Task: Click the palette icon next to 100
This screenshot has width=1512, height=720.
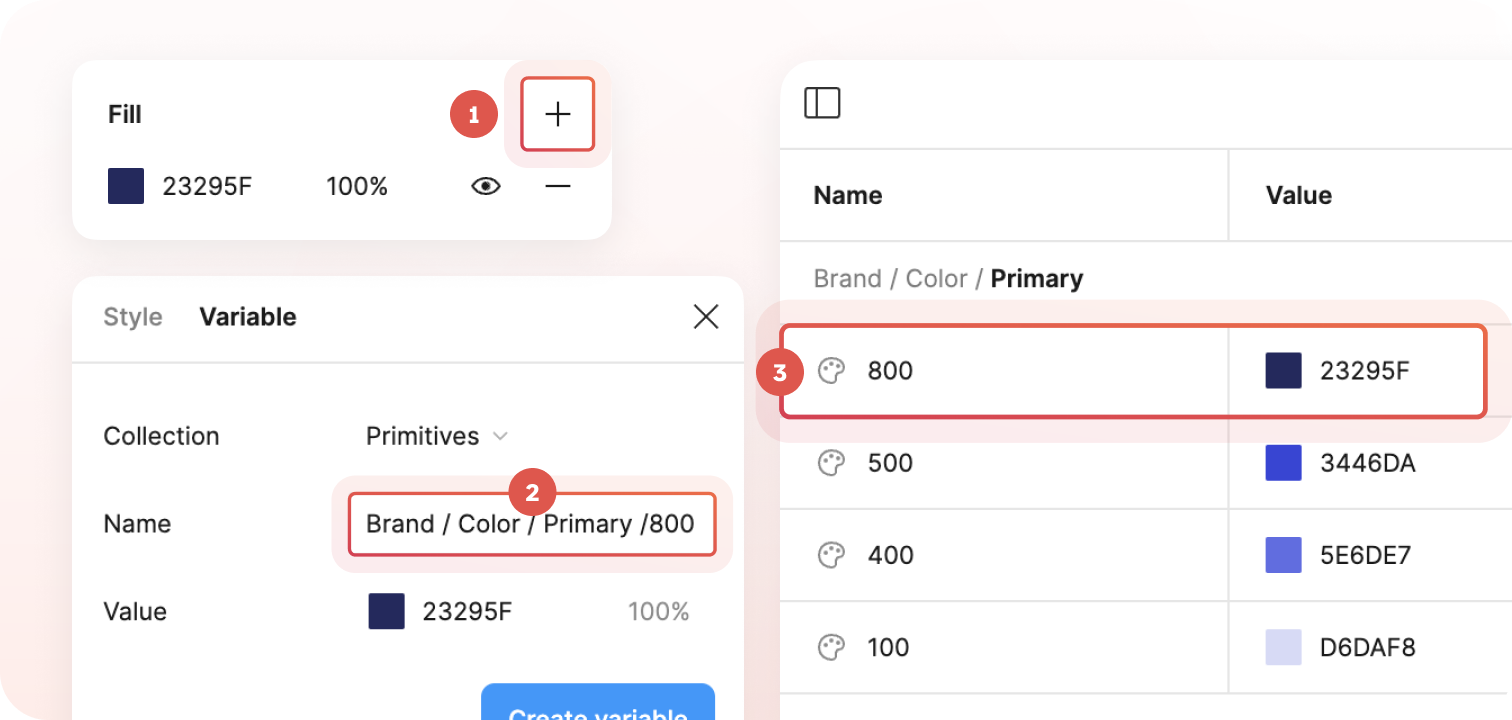Action: click(x=830, y=647)
